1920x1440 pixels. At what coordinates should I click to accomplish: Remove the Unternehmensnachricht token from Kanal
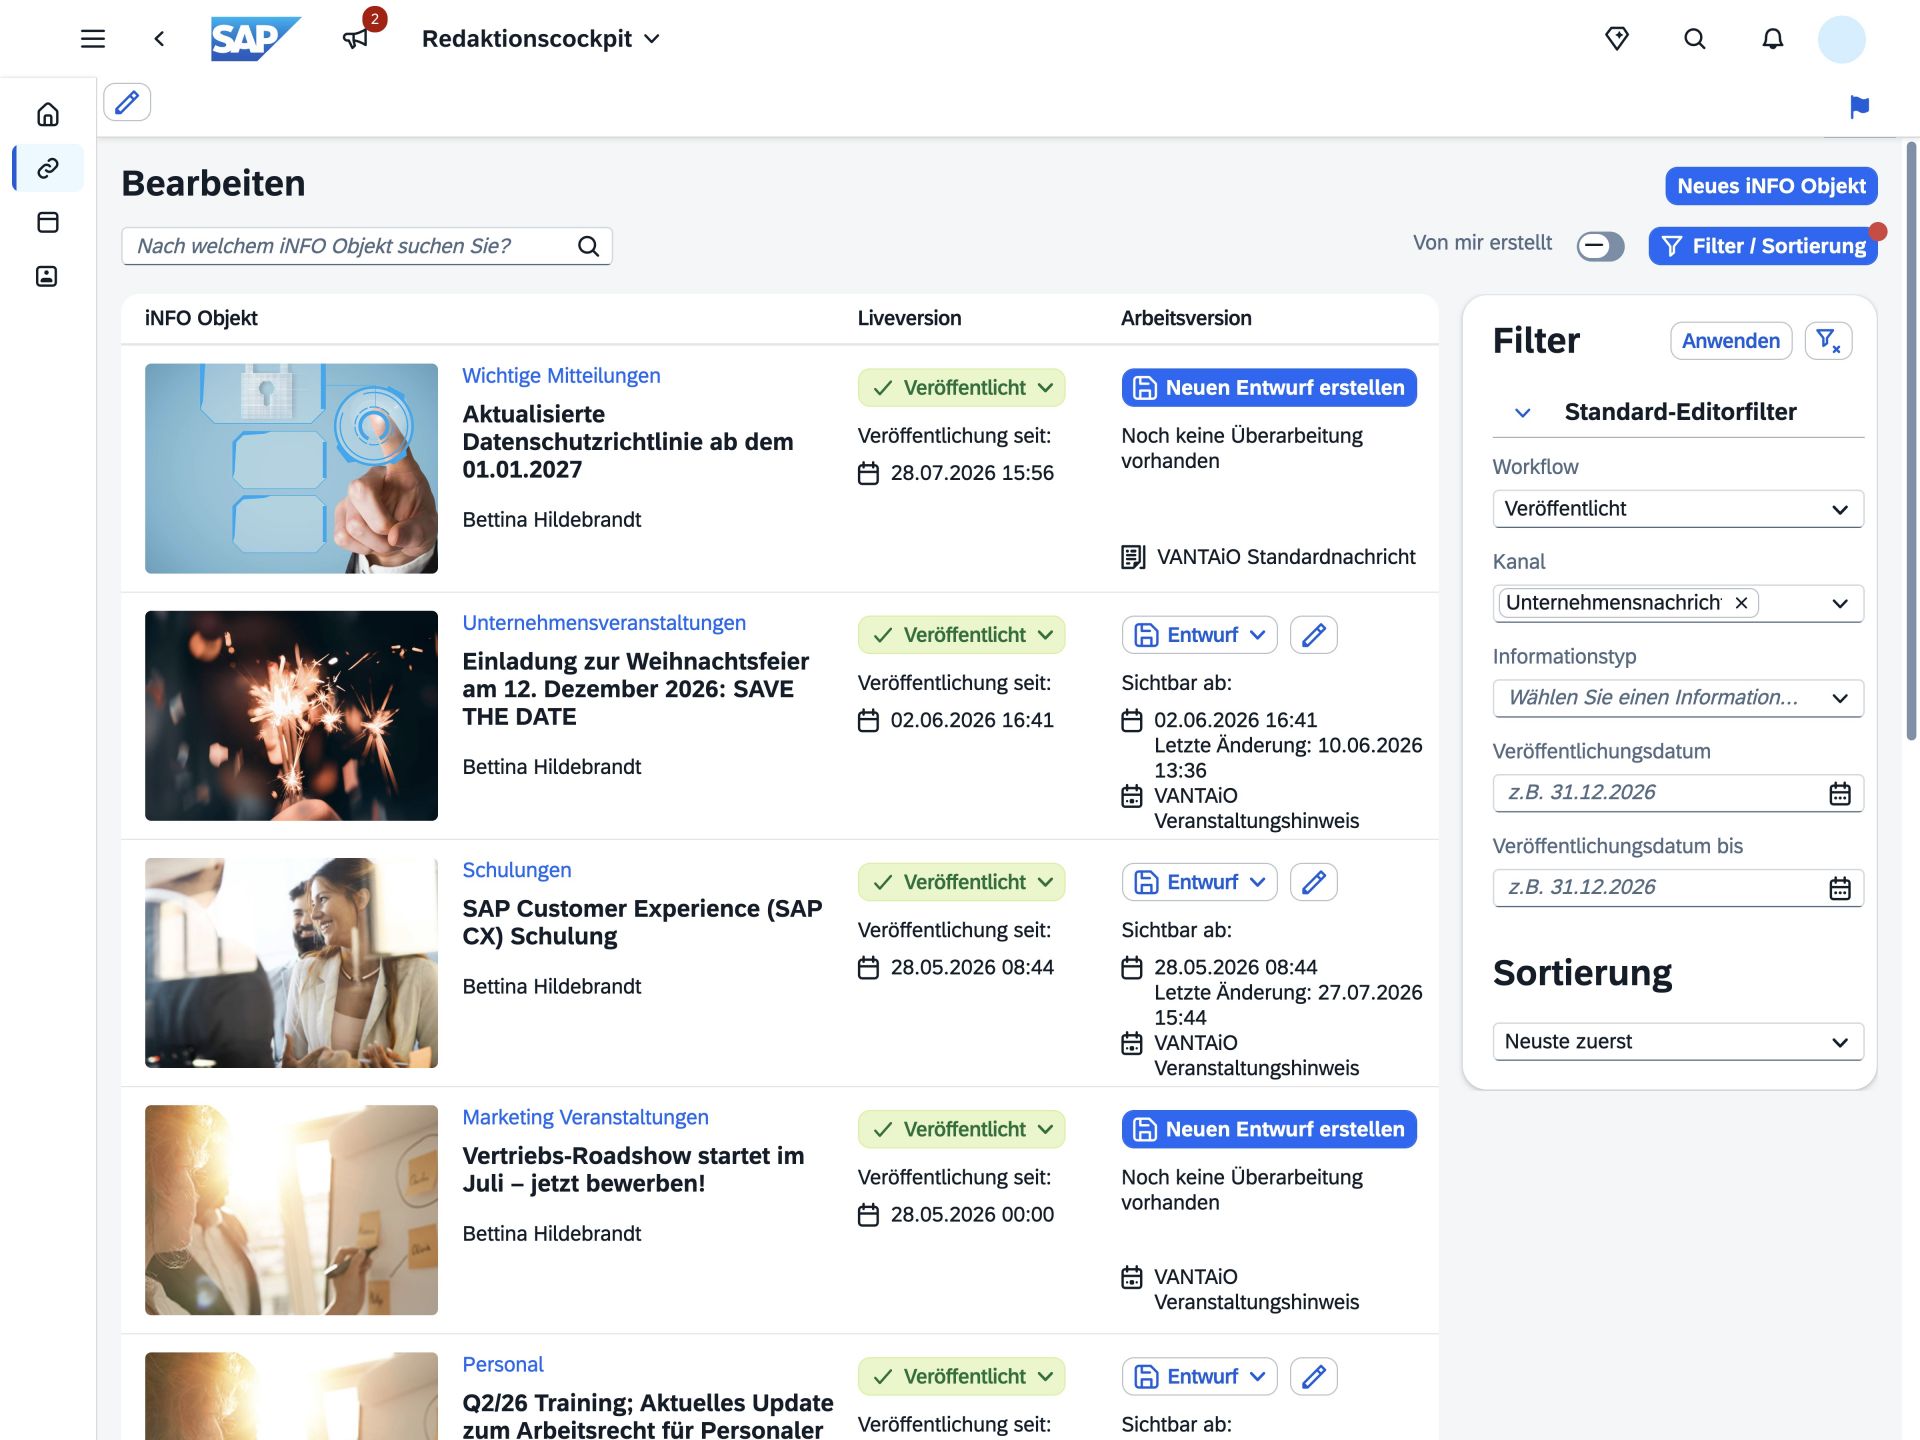[x=1741, y=603]
